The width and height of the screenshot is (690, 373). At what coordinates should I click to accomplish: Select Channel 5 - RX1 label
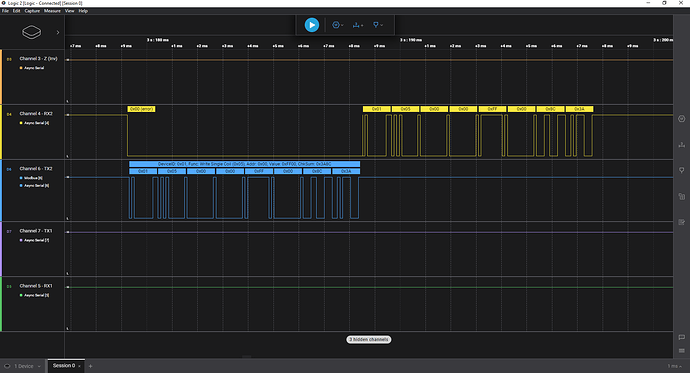click(36, 285)
